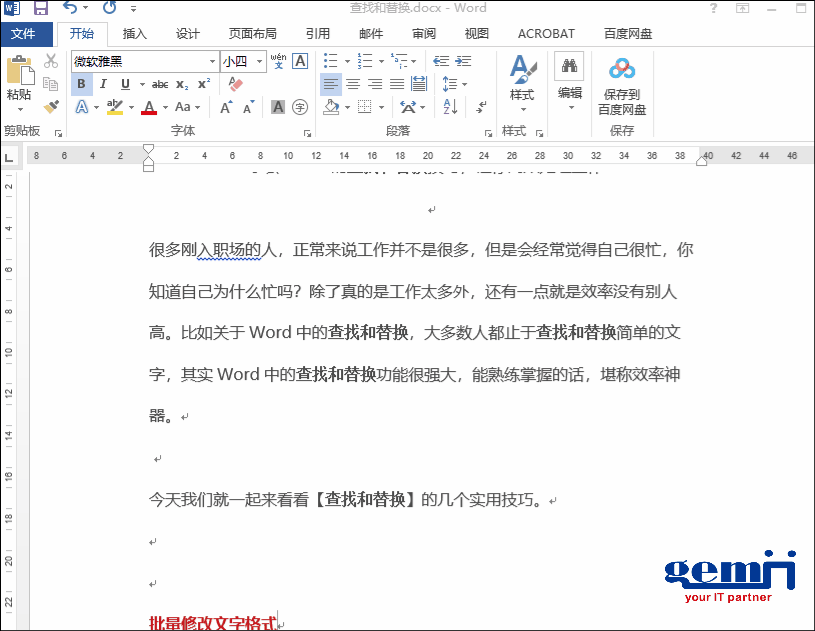The height and width of the screenshot is (631, 815).
Task: Click the red heading 批量修改文字格式 in document
Action: click(x=212, y=623)
